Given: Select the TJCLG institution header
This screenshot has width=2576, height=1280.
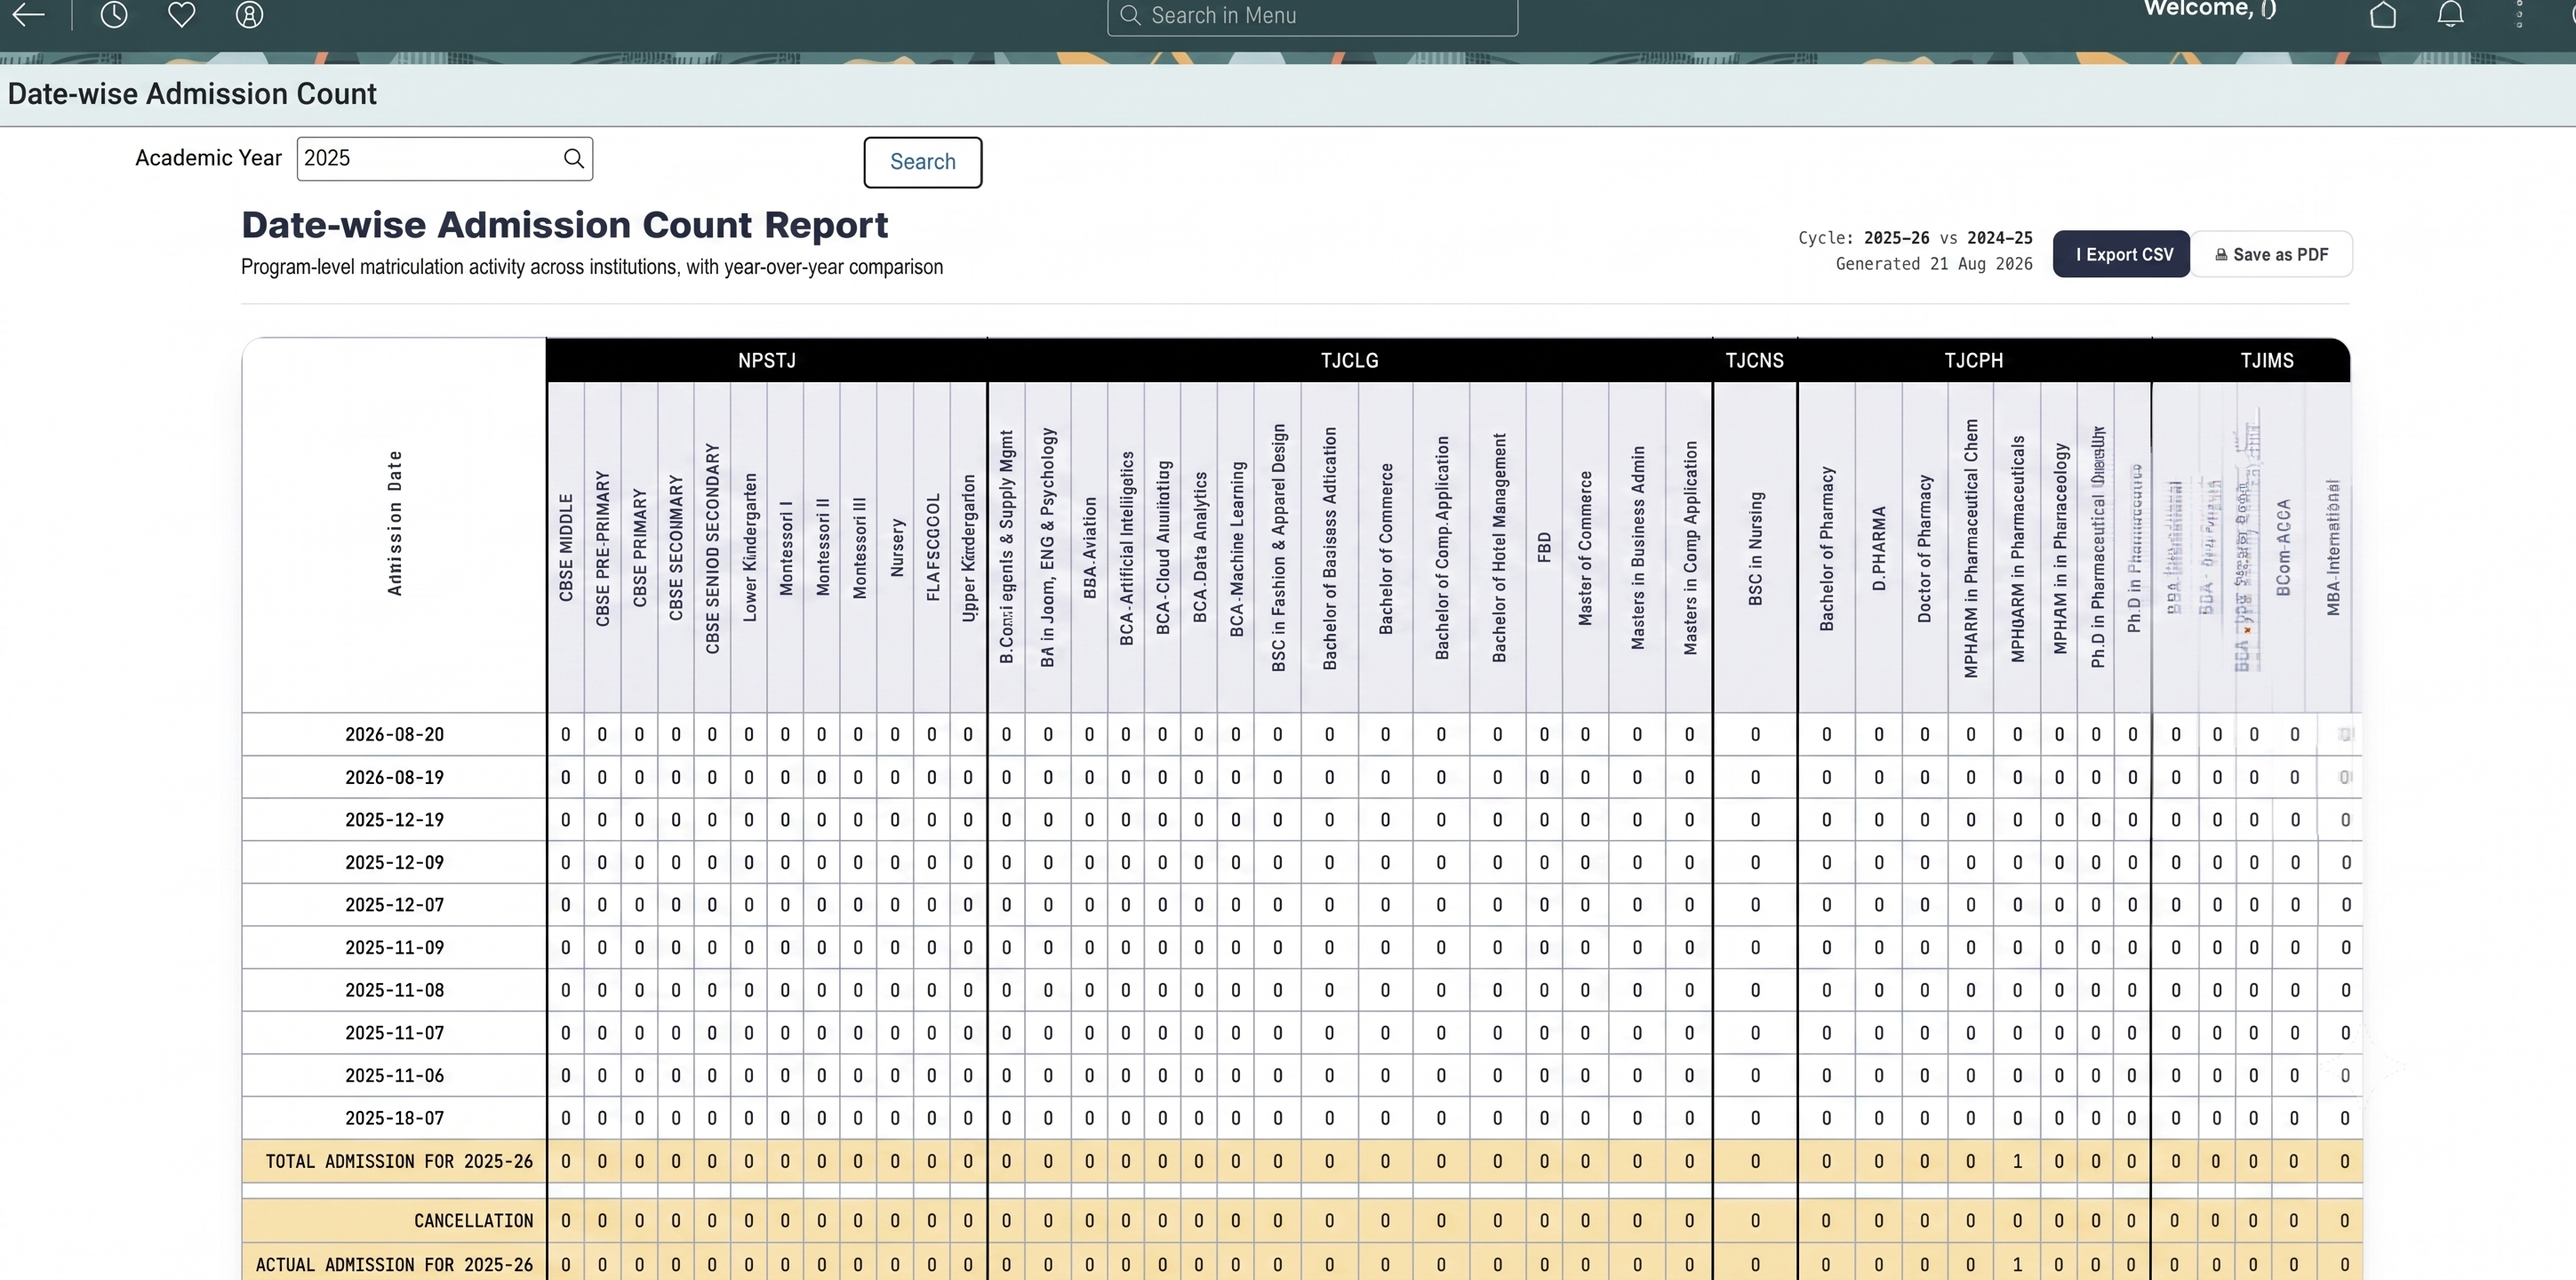Looking at the screenshot, I should [x=1349, y=360].
